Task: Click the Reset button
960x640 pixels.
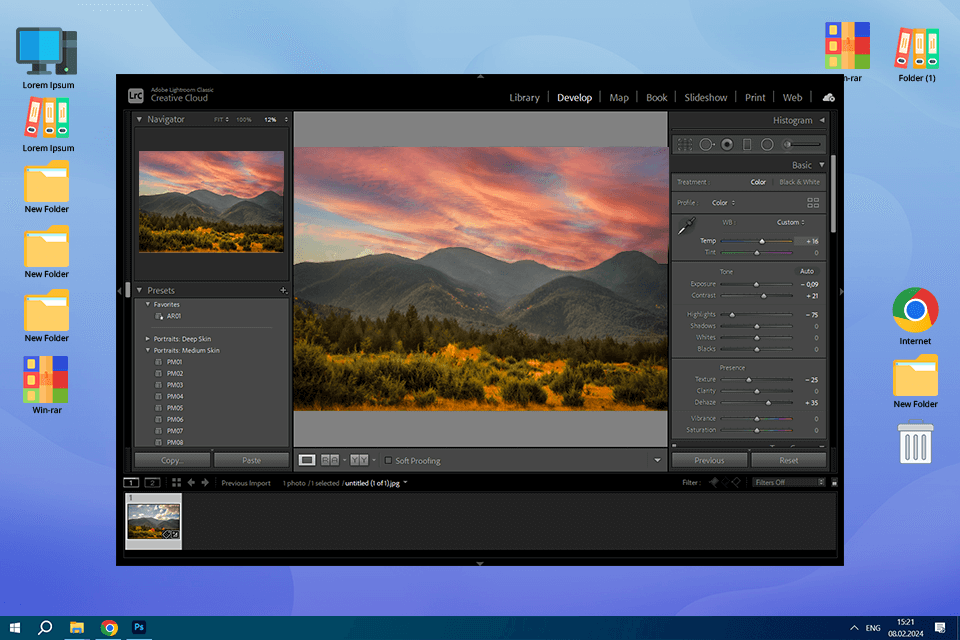Action: [789, 460]
